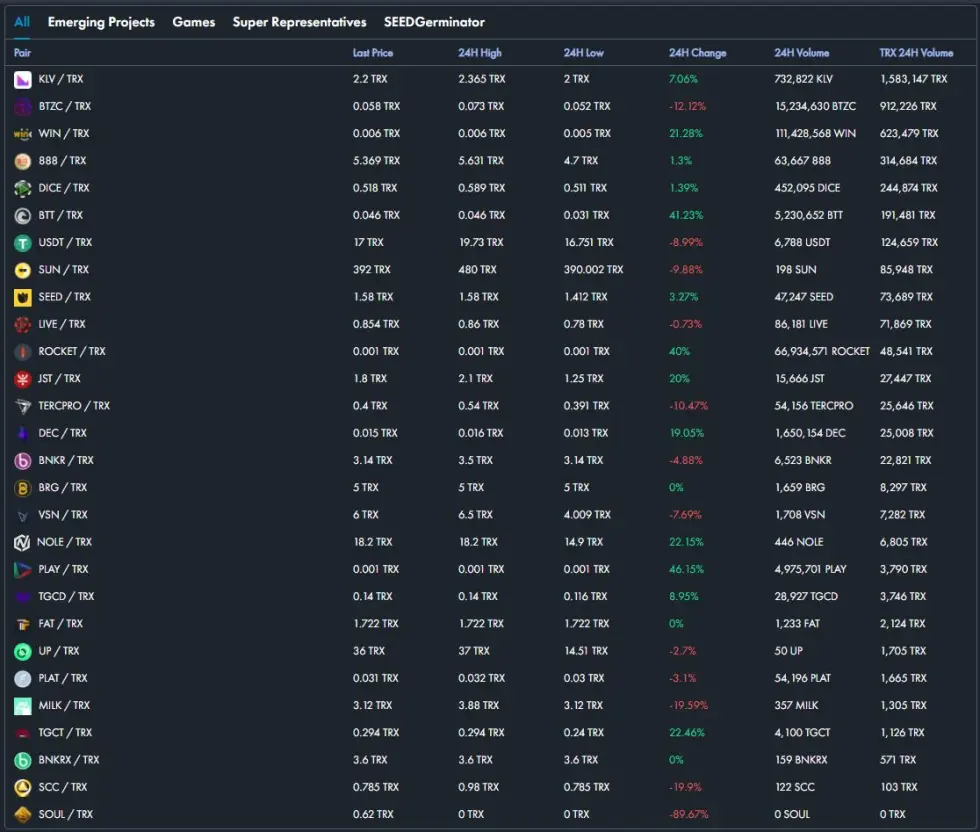Open the WIN / TRX pair
This screenshot has height=832, width=980.
click(64, 133)
